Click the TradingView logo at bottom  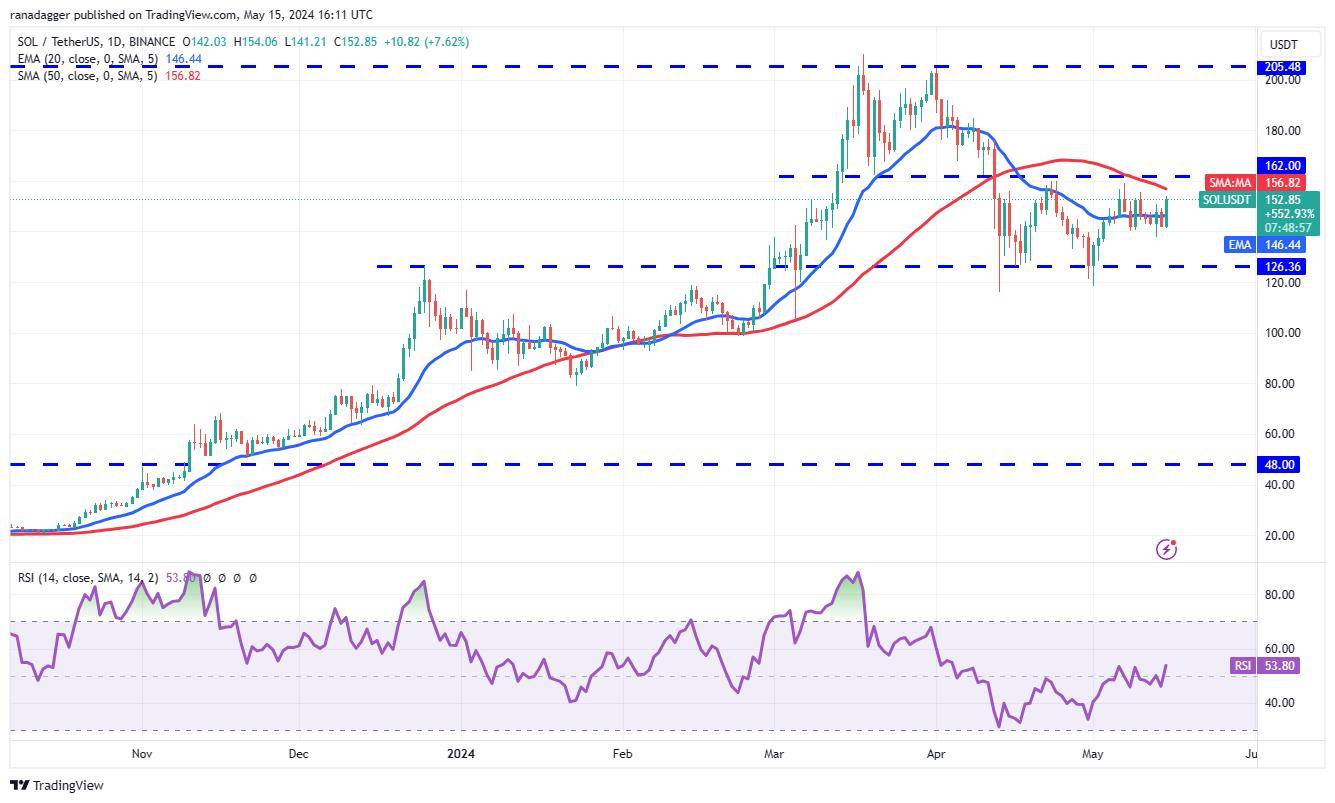tap(57, 786)
